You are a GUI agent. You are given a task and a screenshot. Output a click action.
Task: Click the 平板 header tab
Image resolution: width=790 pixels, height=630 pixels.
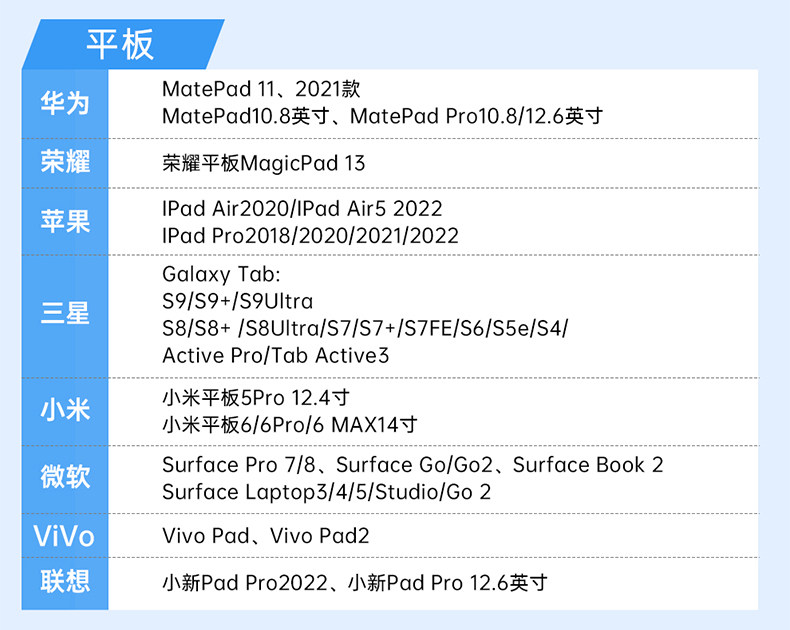coord(119,45)
